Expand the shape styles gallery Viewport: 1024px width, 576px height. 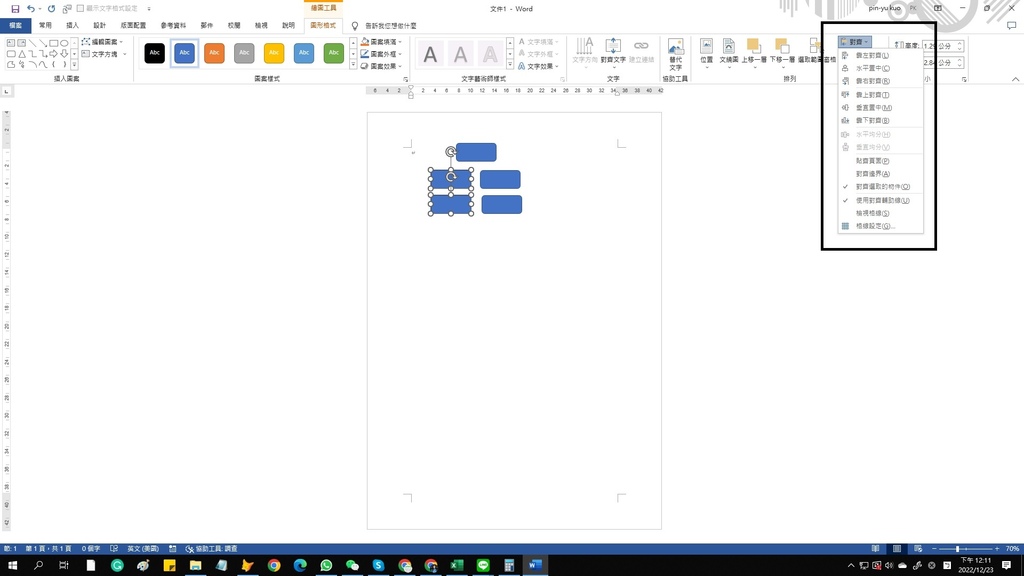click(x=353, y=65)
